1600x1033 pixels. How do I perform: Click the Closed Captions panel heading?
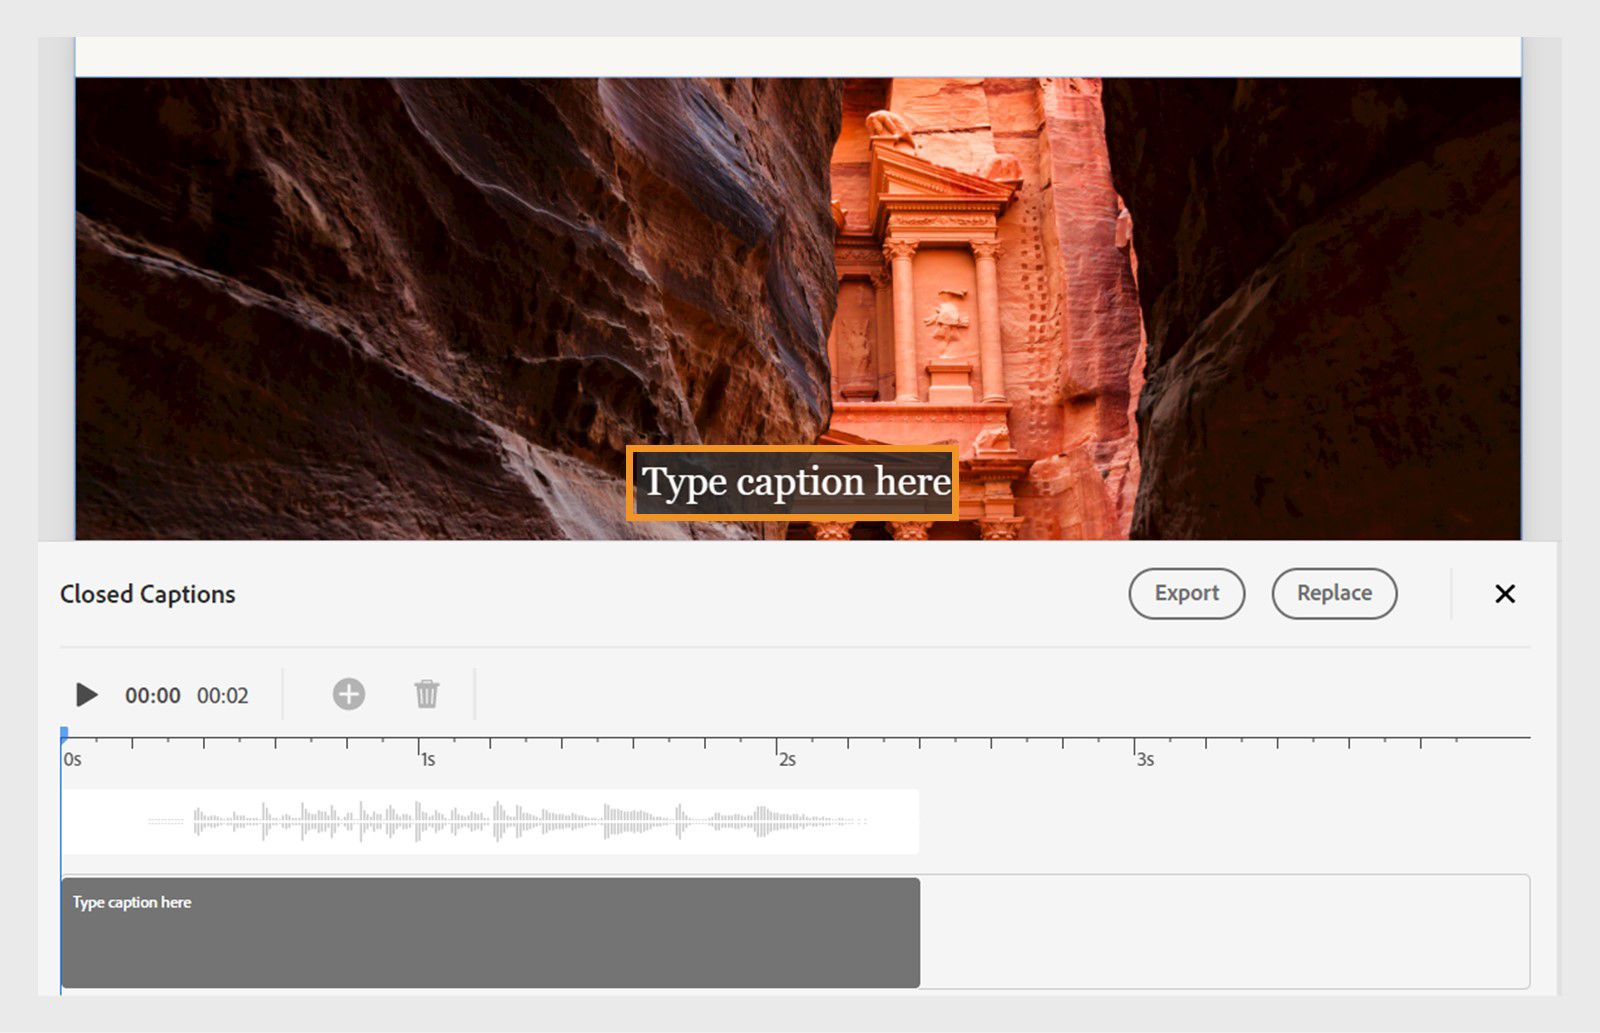(x=147, y=593)
